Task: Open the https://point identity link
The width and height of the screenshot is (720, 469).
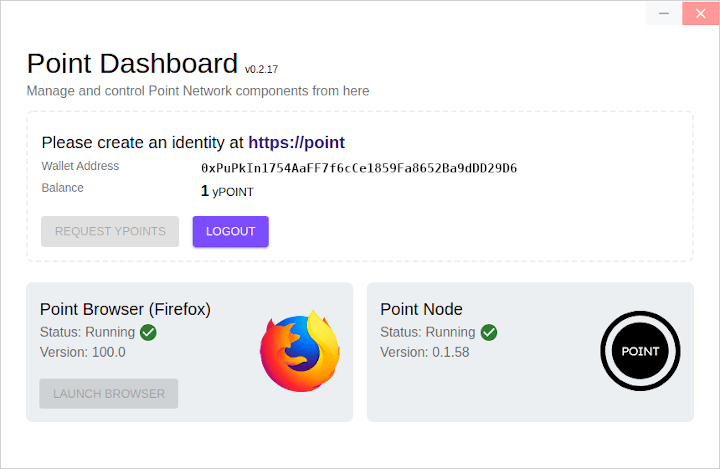Action: coord(296,142)
